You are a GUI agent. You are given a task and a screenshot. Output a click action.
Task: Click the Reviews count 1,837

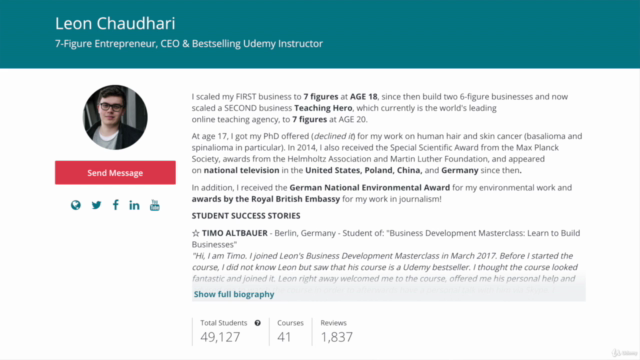pyautogui.click(x=336, y=337)
